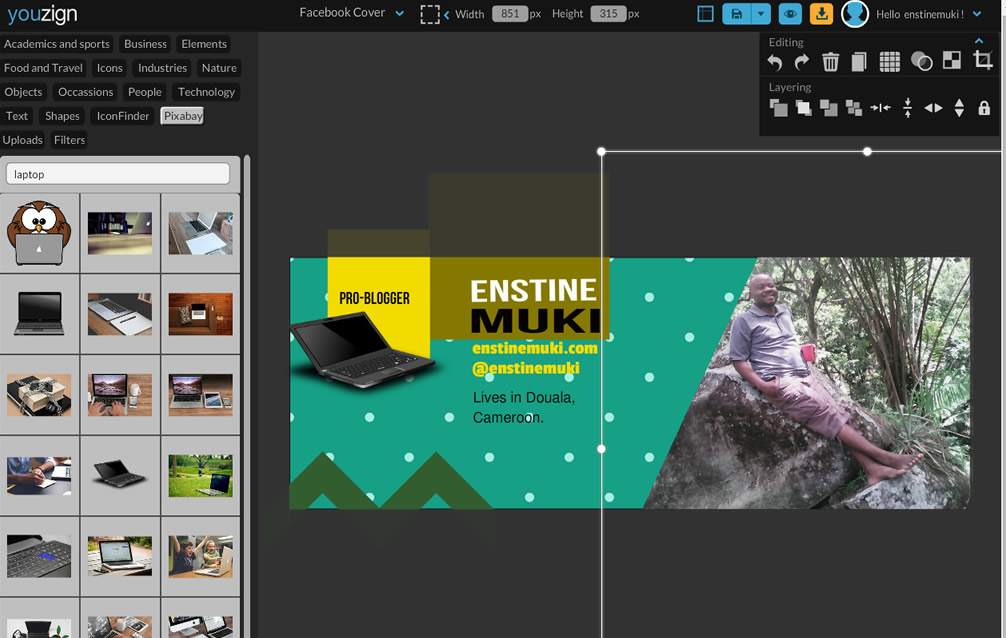The height and width of the screenshot is (638, 1006).
Task: Center the element horizontally
Action: click(880, 108)
